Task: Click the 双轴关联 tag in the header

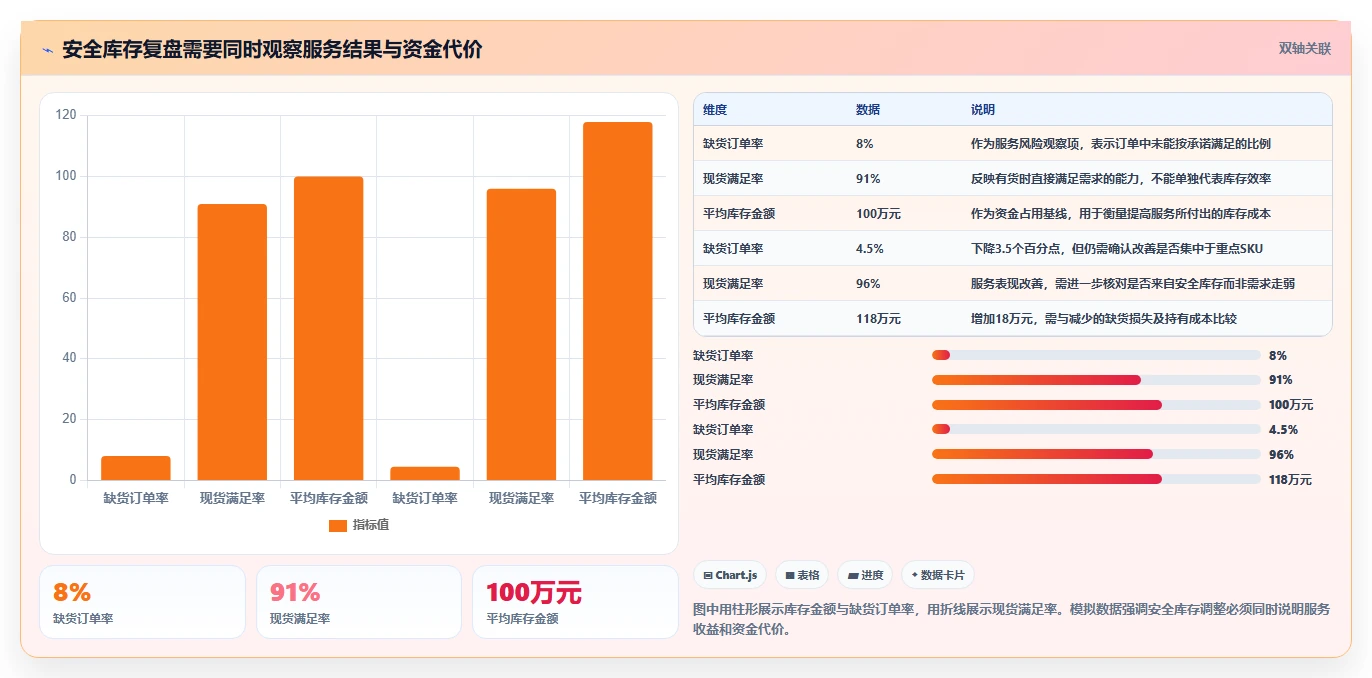Action: pyautogui.click(x=1304, y=48)
